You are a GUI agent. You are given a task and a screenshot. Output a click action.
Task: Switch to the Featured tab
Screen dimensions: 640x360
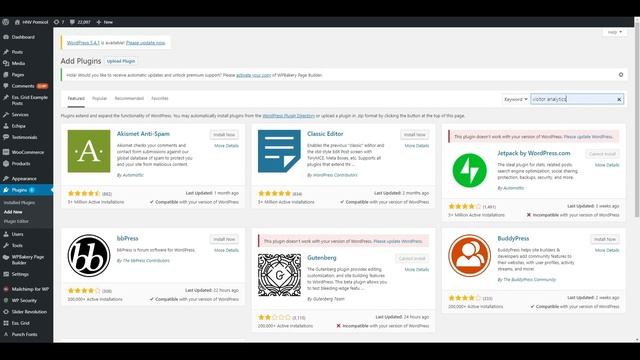tap(76, 98)
